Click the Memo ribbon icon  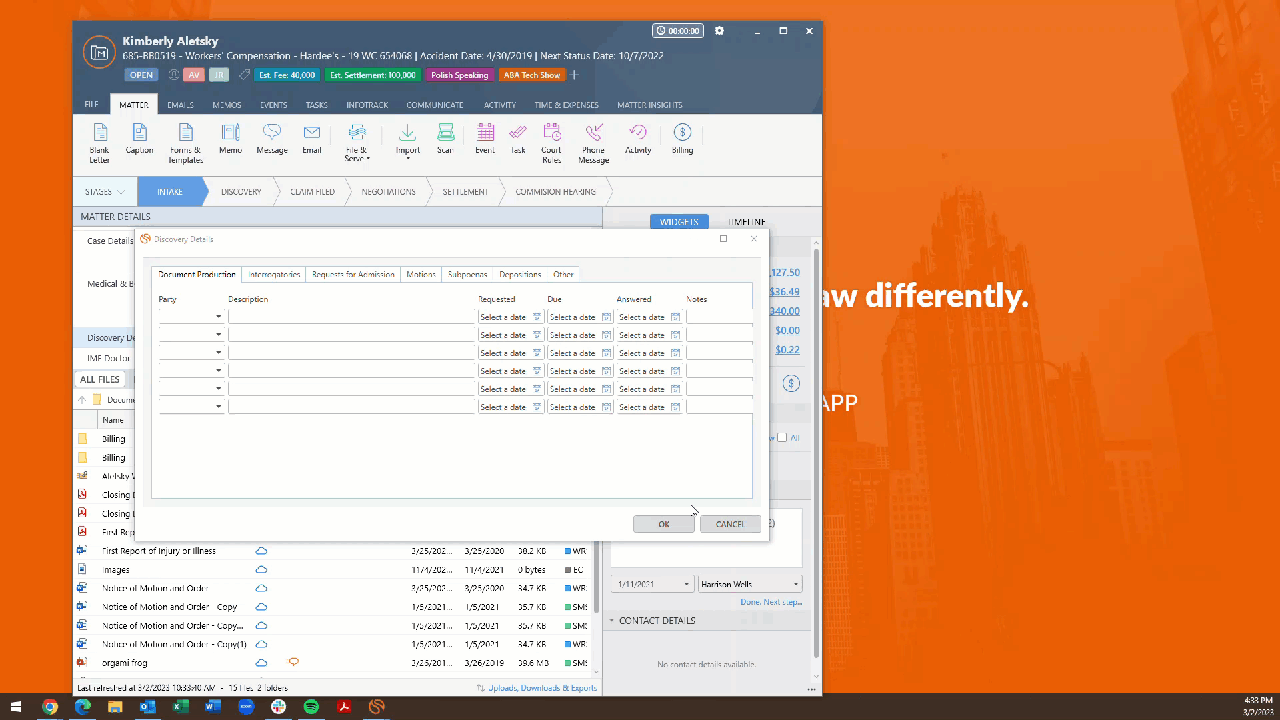pyautogui.click(x=230, y=140)
